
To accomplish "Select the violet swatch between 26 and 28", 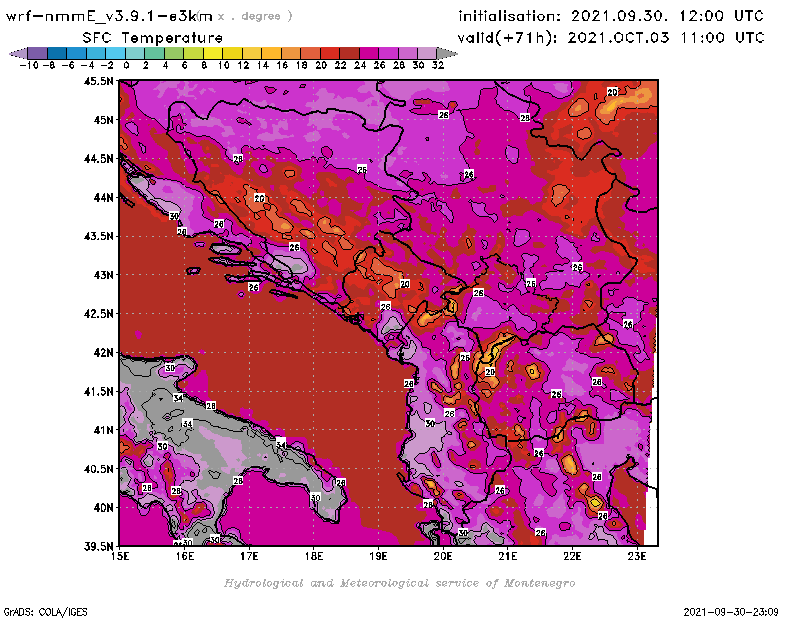I will [388, 54].
